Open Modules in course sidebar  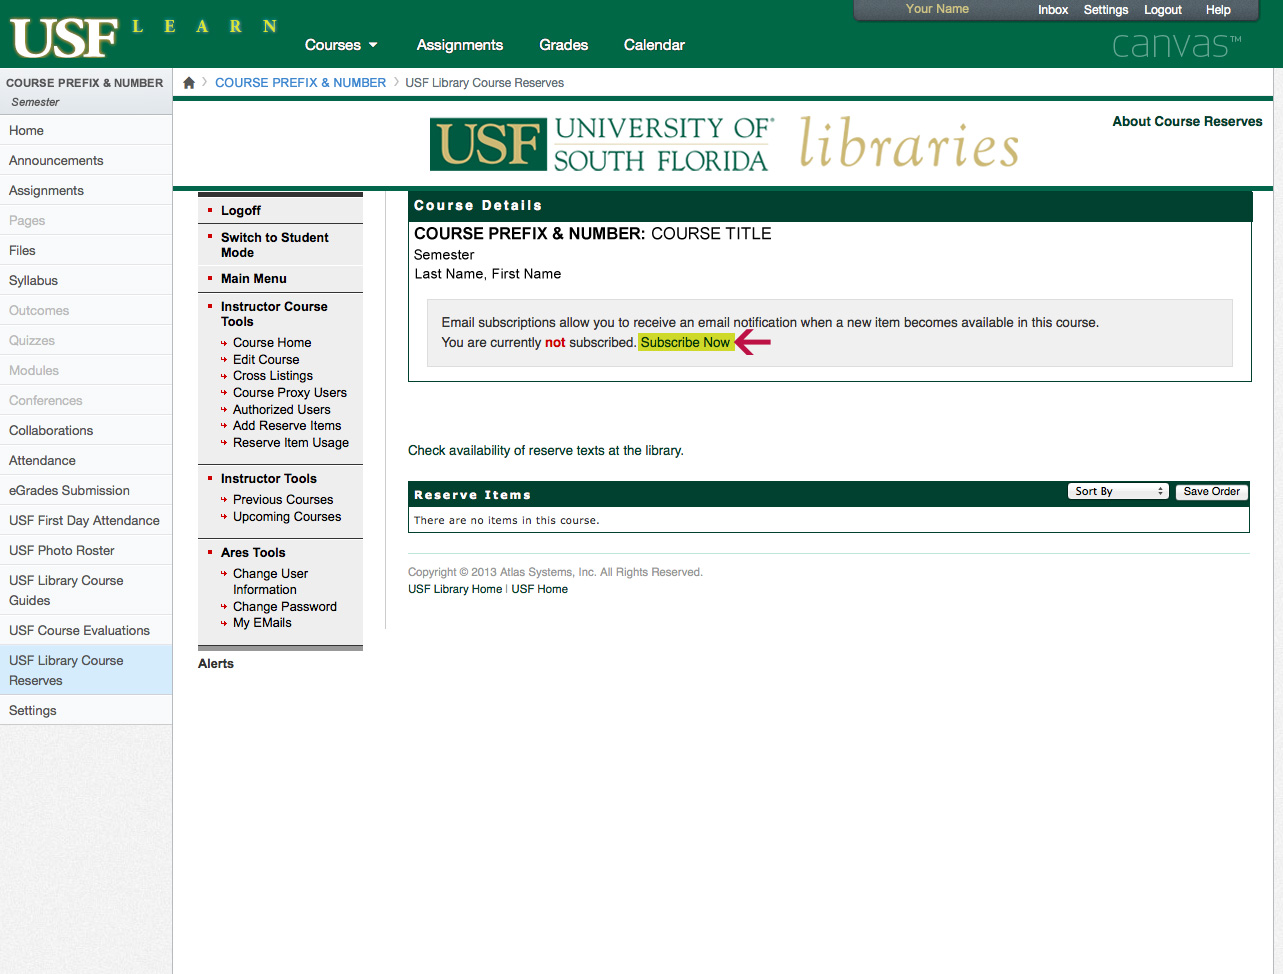[x=86, y=370]
